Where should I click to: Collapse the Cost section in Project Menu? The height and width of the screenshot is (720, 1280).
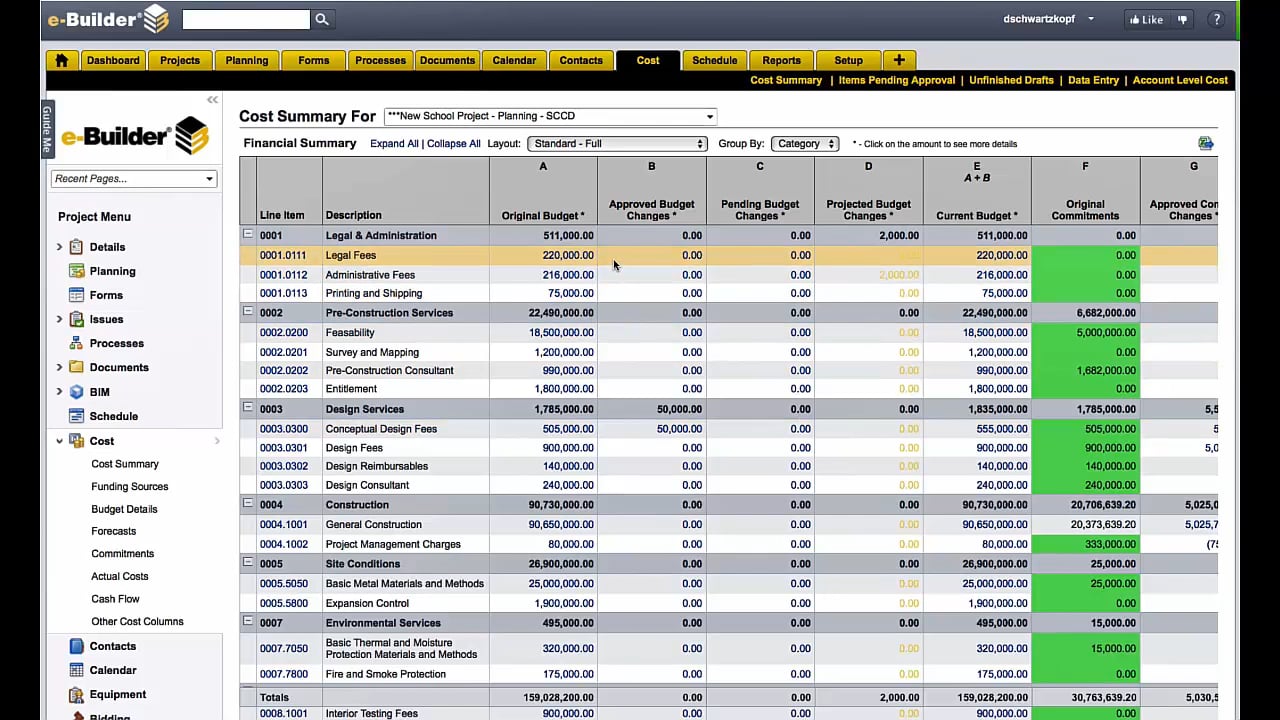tap(59, 441)
